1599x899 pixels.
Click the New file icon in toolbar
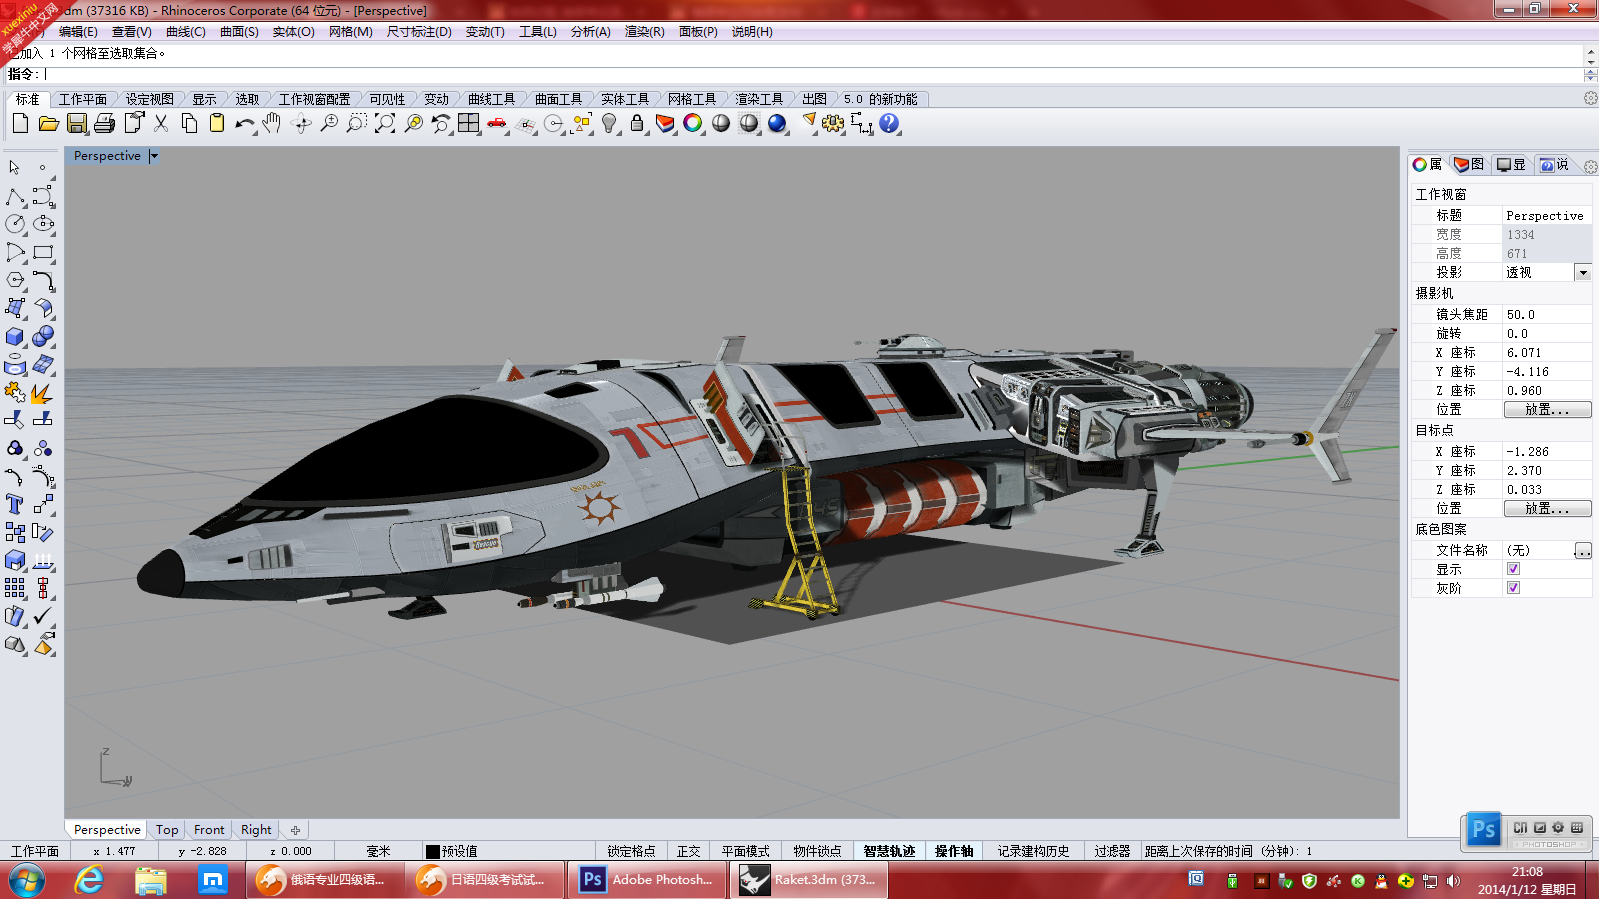coord(20,123)
